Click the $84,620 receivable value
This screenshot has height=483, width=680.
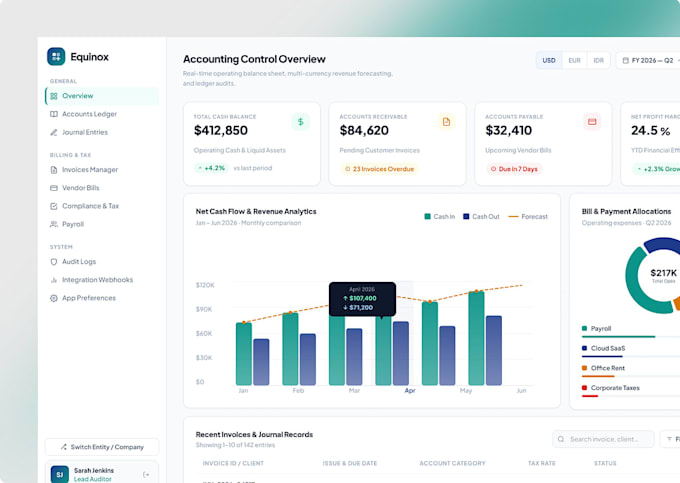[364, 131]
